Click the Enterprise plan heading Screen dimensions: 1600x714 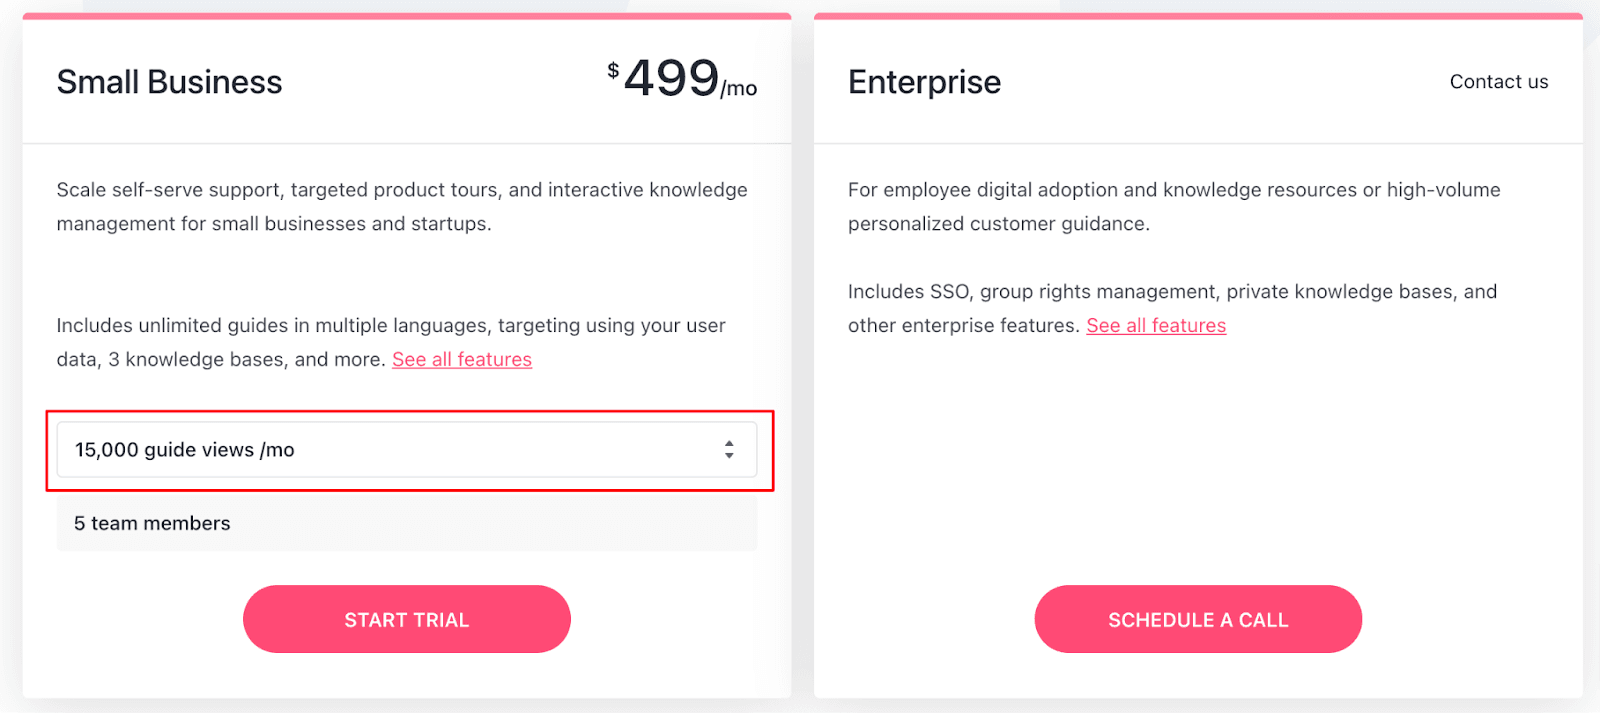point(924,82)
